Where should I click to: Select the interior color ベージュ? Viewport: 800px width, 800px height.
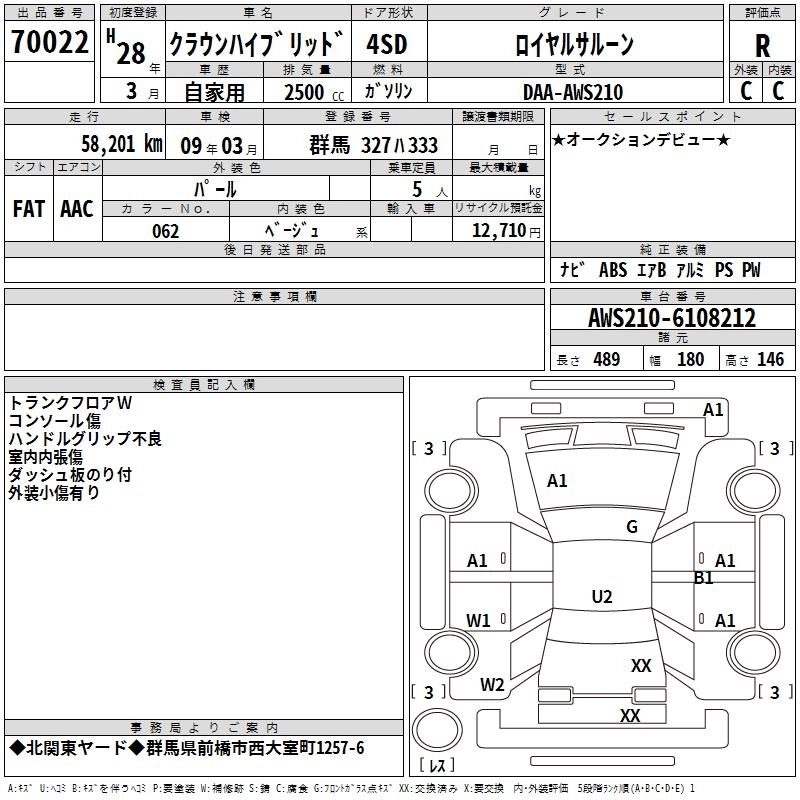[292, 231]
